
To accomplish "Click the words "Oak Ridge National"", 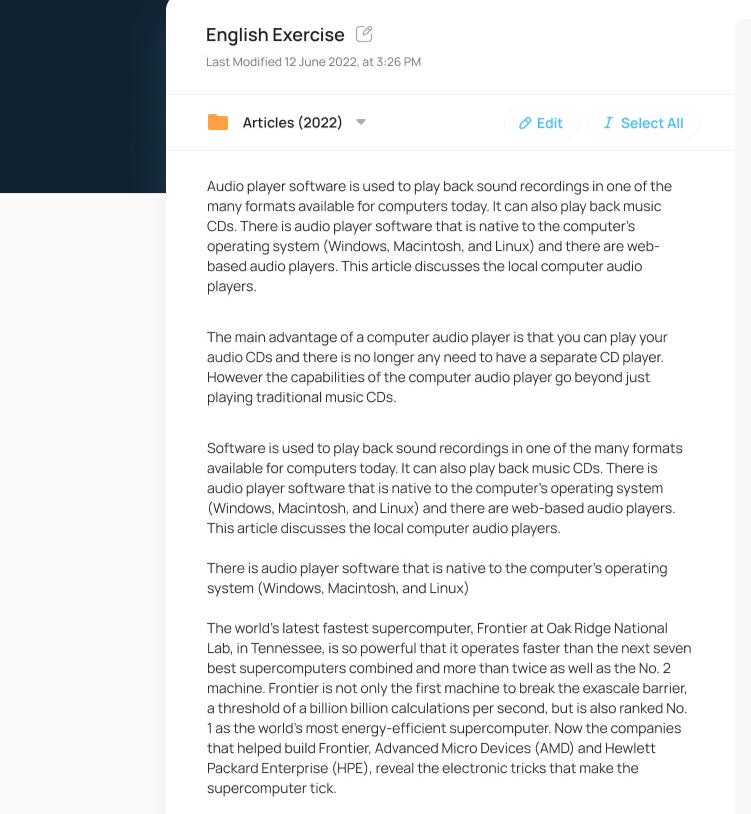I will tap(607, 628).
